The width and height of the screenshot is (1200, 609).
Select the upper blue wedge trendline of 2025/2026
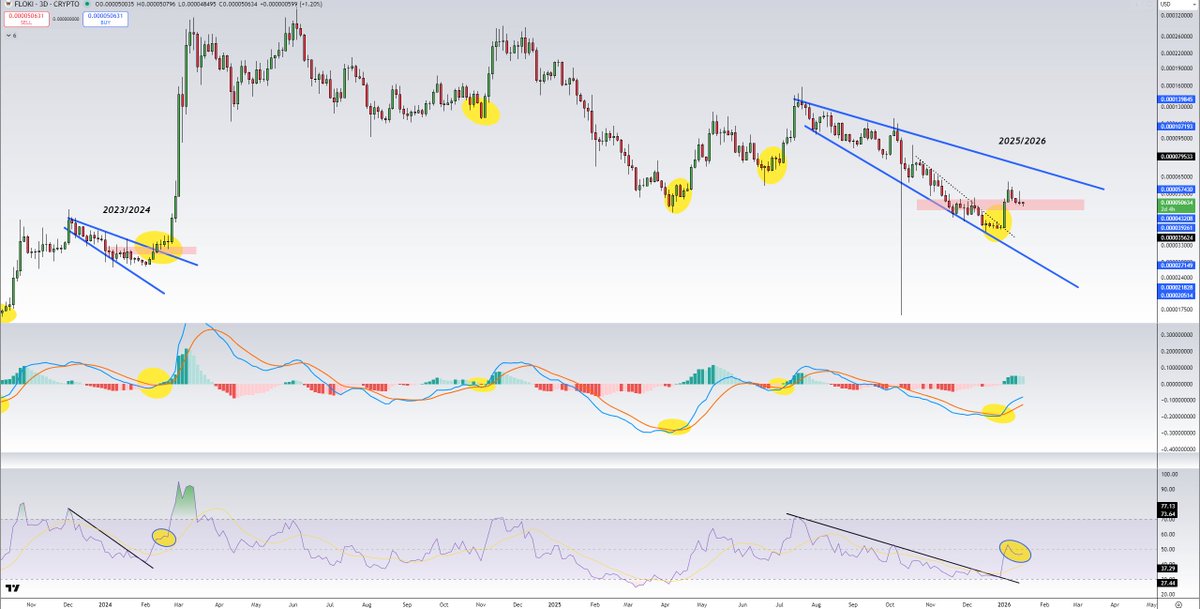click(950, 142)
